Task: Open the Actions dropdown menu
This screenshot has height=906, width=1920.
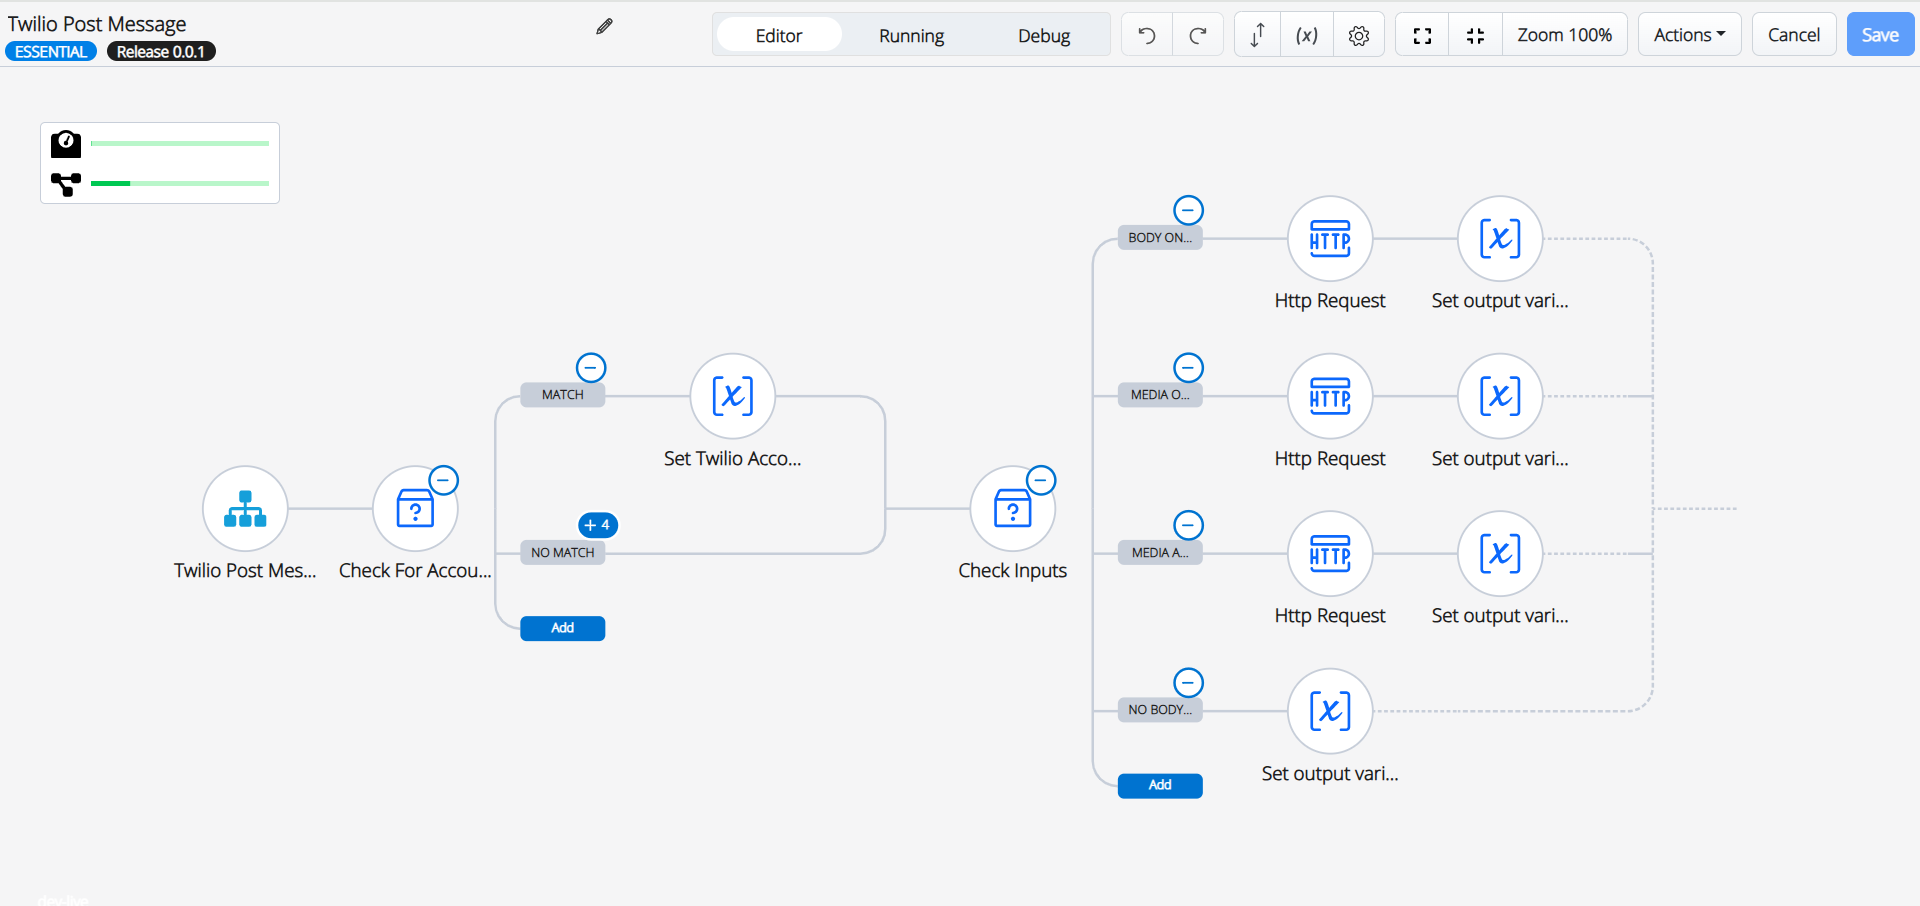Action: [1689, 35]
